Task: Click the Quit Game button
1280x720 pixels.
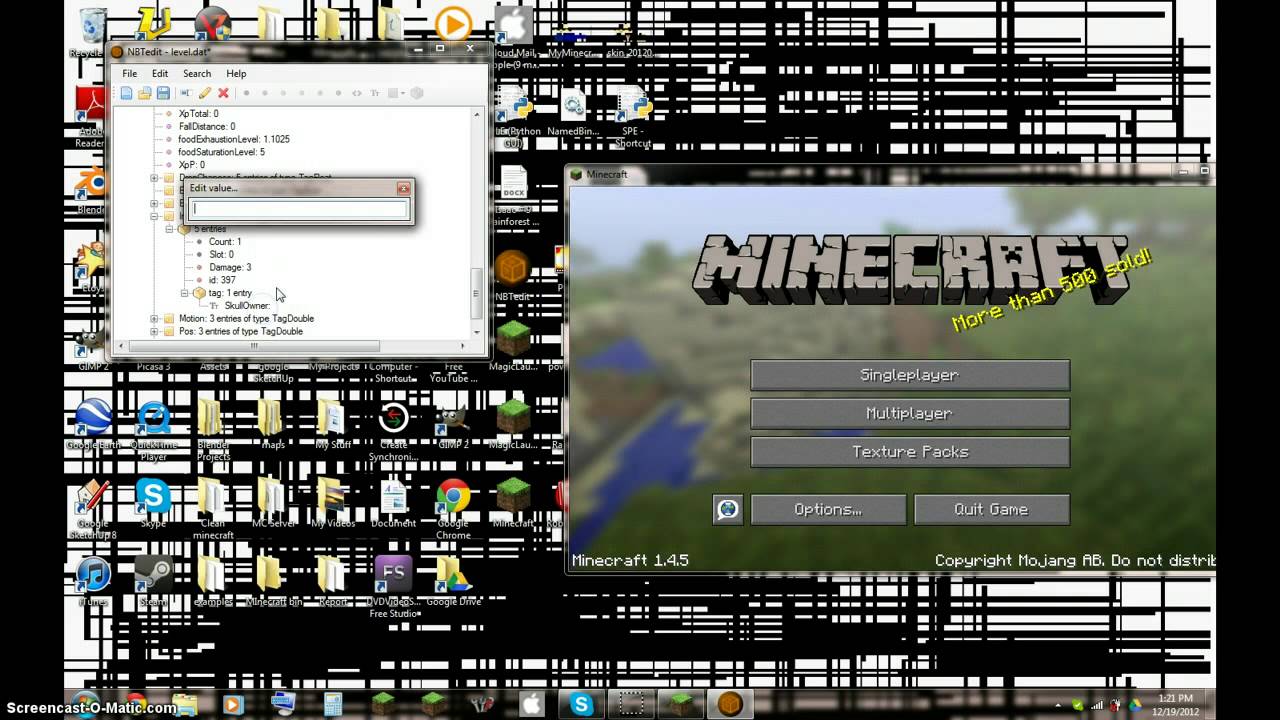Action: pos(991,509)
